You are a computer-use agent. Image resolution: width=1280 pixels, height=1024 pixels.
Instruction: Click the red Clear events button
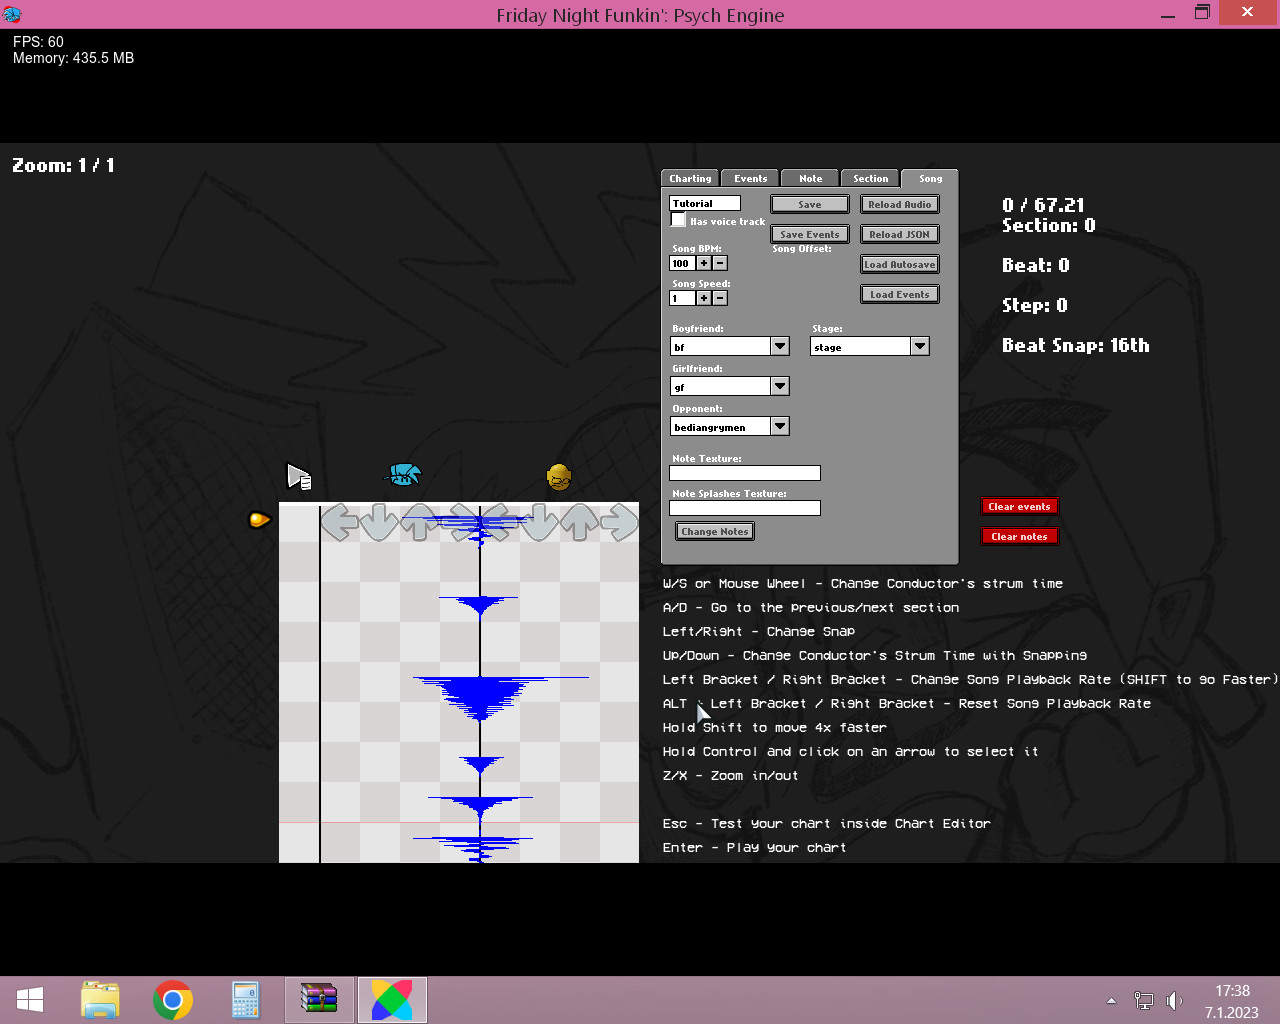(1020, 506)
